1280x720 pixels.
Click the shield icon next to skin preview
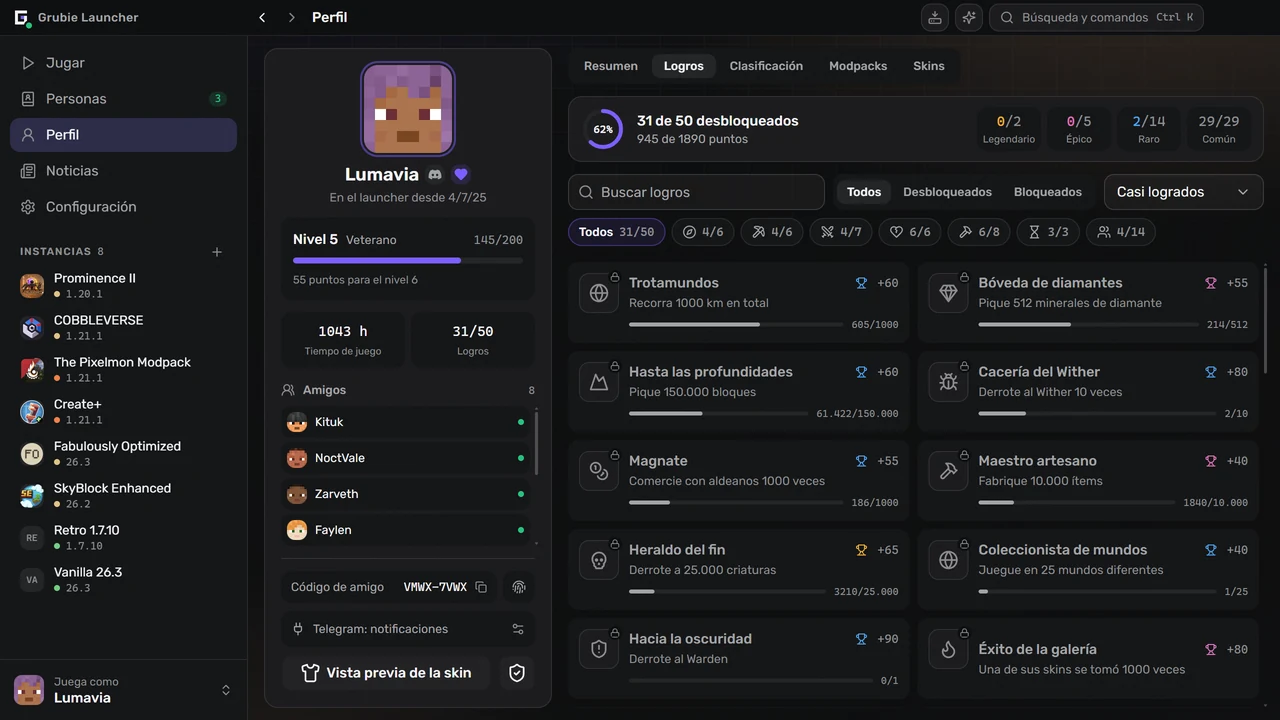tap(517, 673)
